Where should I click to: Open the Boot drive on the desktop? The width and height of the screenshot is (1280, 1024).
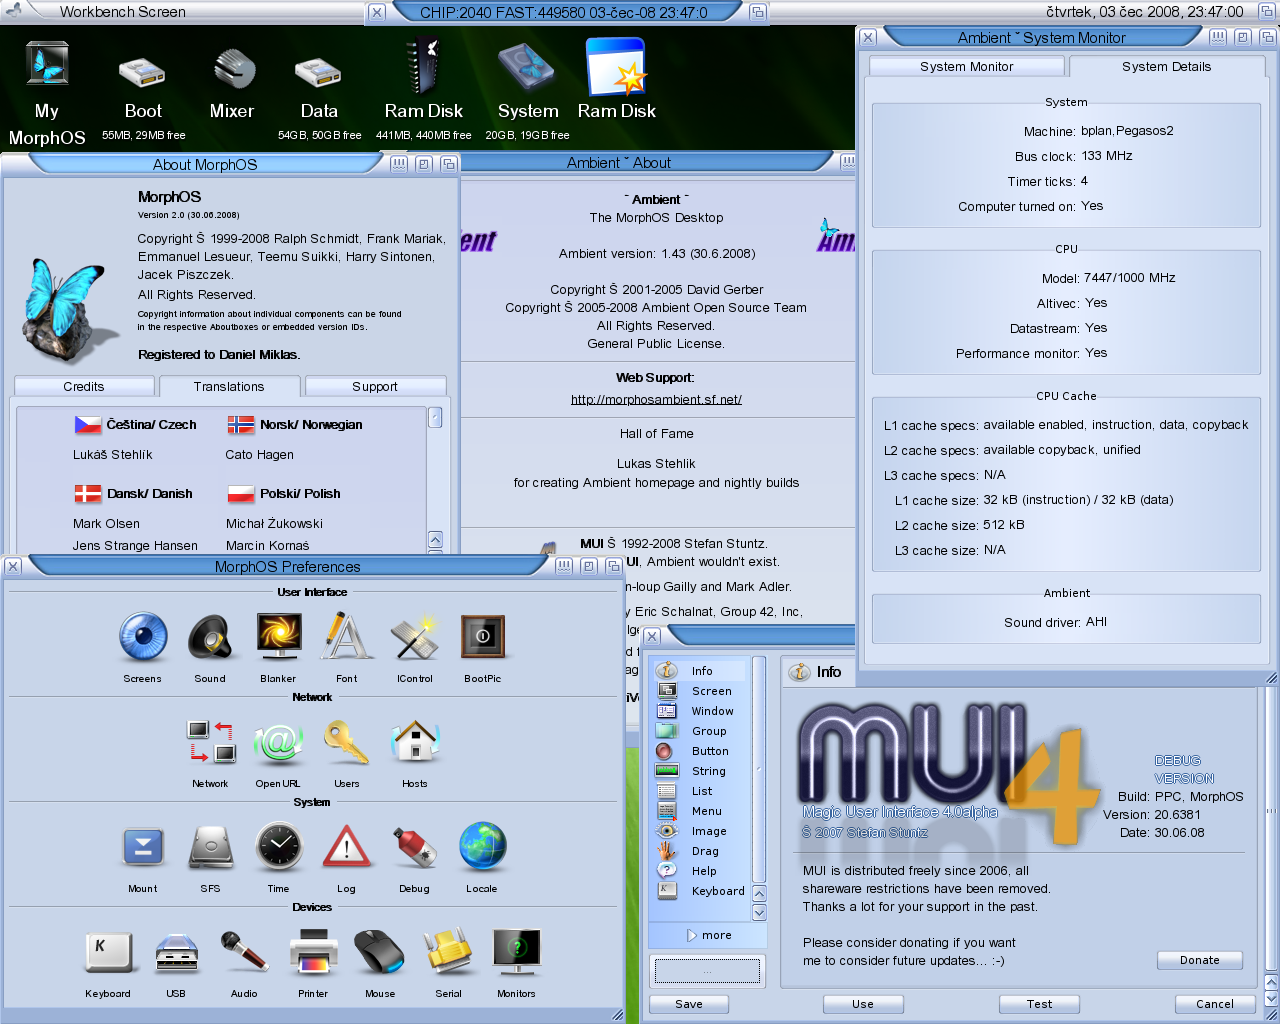click(143, 72)
